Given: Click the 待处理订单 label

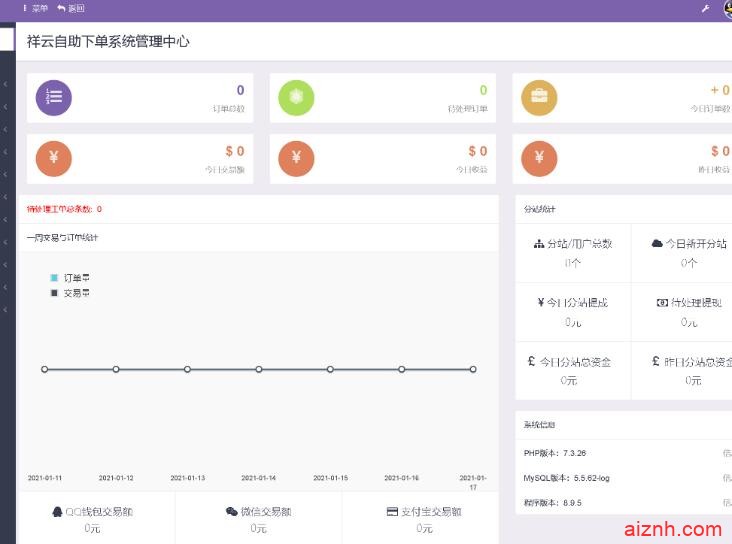Looking at the screenshot, I should pyautogui.click(x=468, y=109).
